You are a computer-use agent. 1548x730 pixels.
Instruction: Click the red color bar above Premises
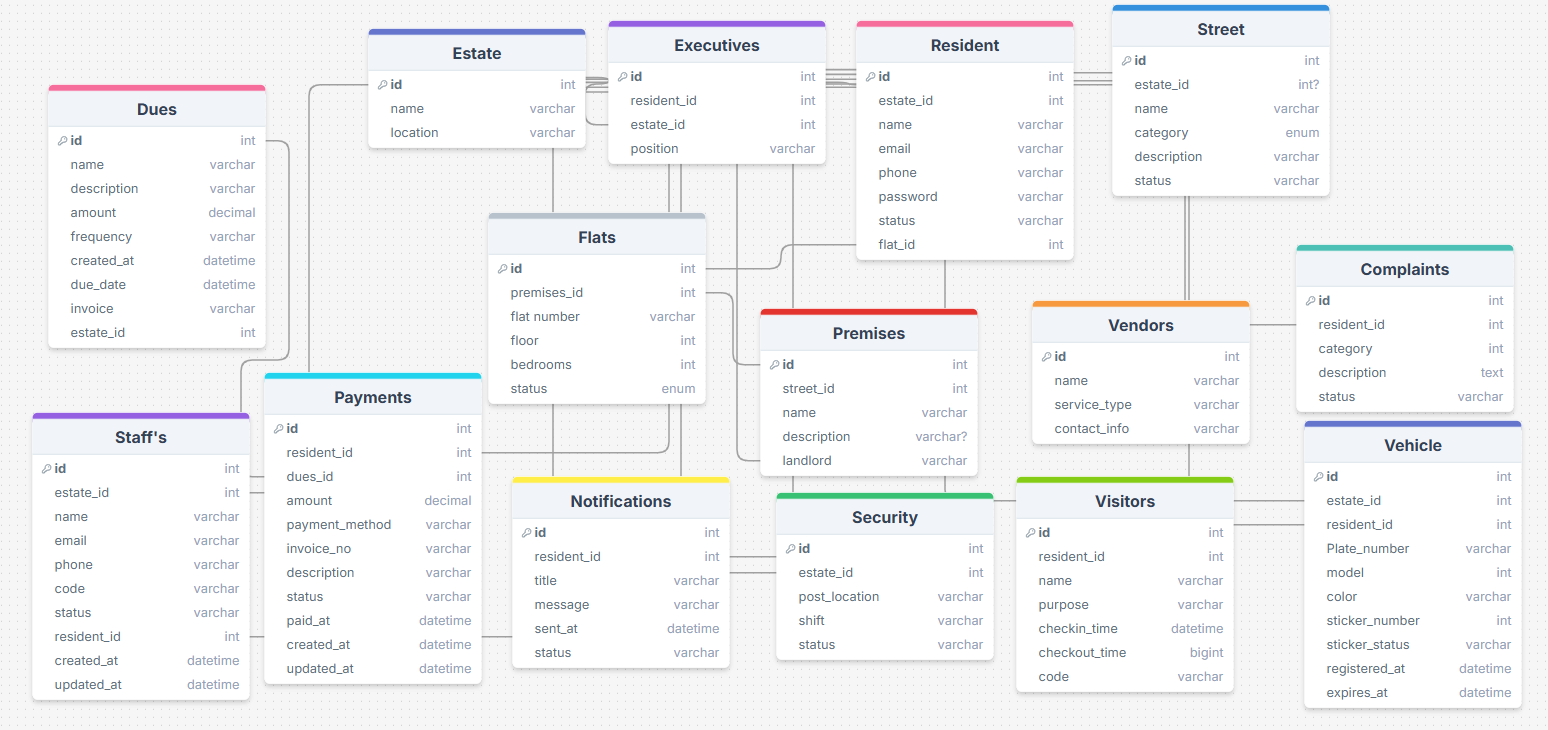coord(868,312)
